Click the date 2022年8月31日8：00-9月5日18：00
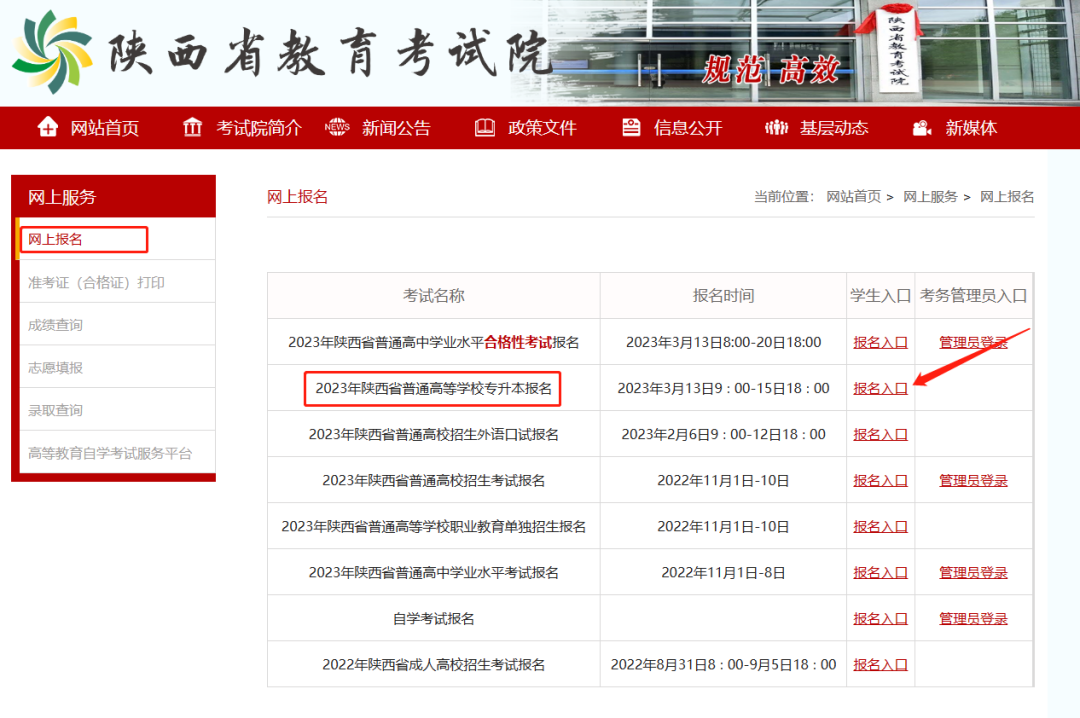Screen dimensions: 1080x718 coord(723,665)
